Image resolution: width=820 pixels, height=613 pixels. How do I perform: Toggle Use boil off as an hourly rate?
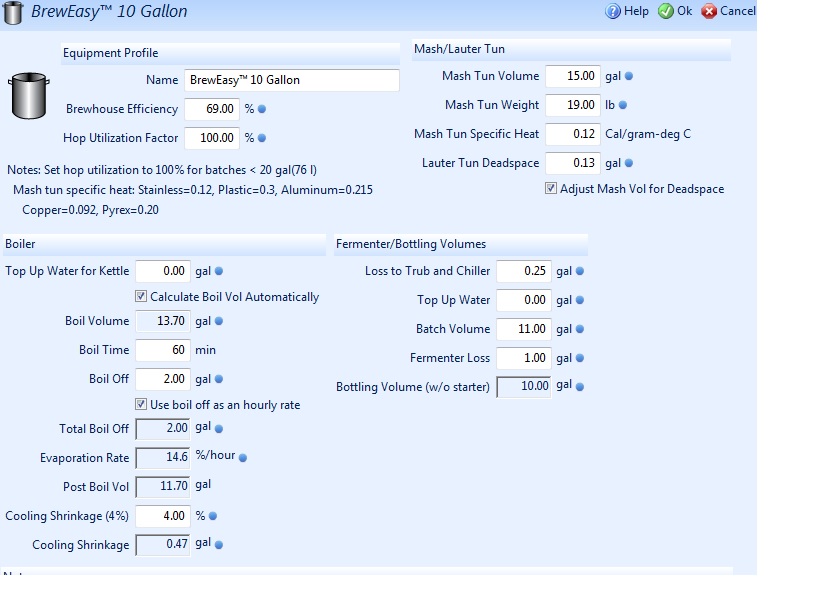click(141, 404)
